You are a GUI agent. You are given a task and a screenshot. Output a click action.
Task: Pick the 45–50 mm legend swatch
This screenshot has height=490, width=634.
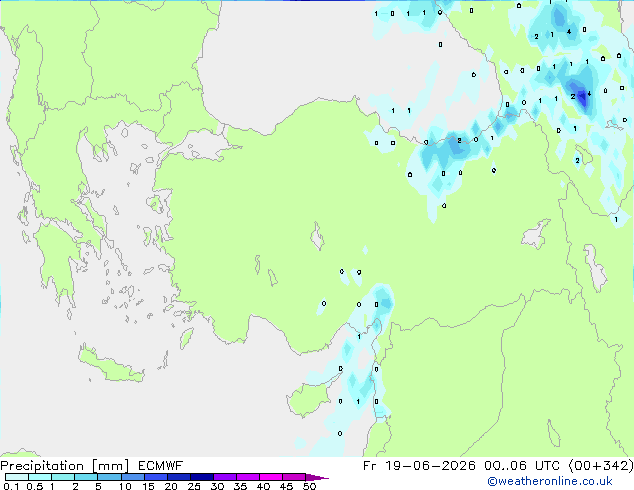(x=294, y=477)
